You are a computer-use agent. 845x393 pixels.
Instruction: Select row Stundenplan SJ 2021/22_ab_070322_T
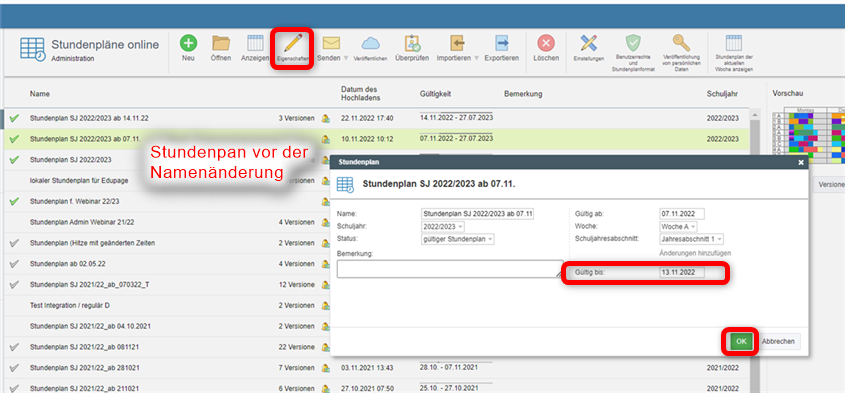click(167, 285)
